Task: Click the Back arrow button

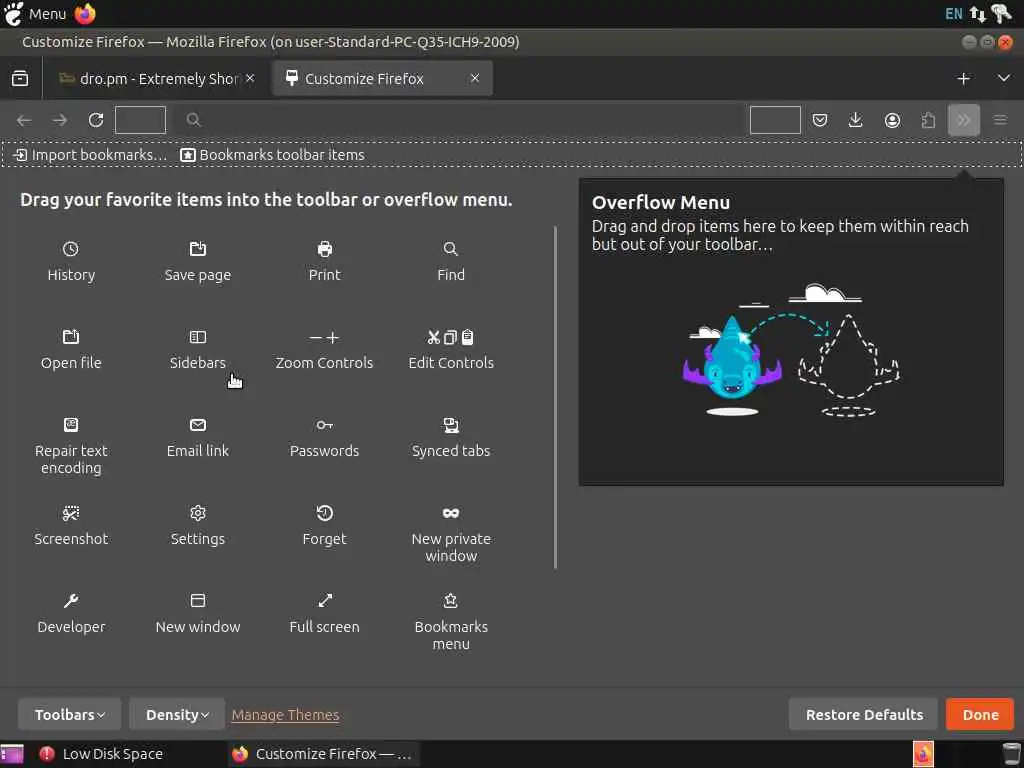Action: 24,120
